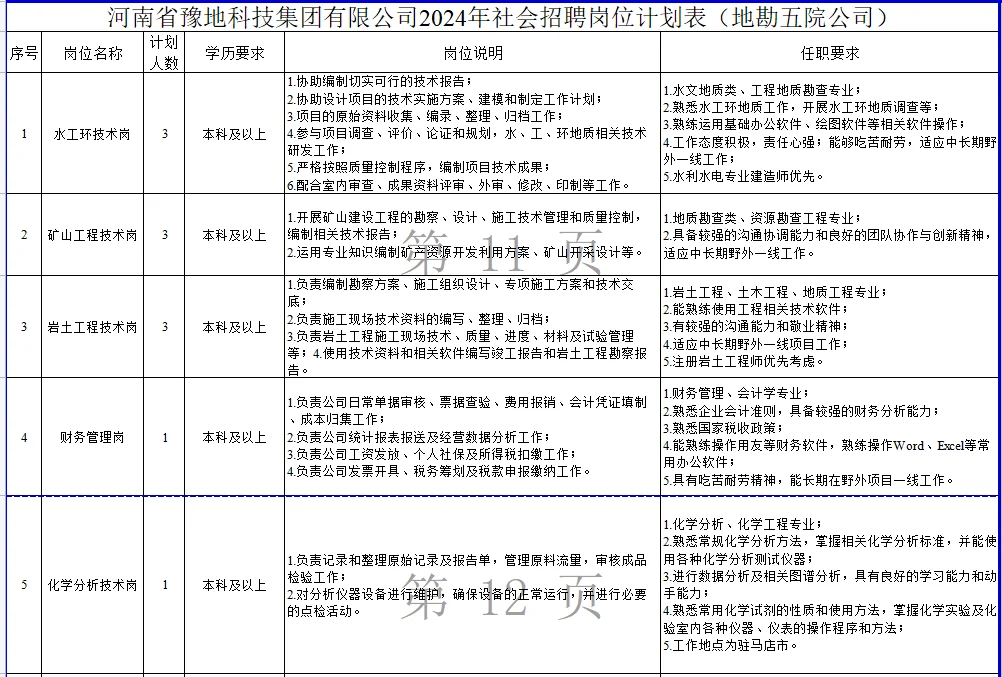
Task: Click 本科及以上 in the 化学分析技术岗 row
Action: [235, 585]
